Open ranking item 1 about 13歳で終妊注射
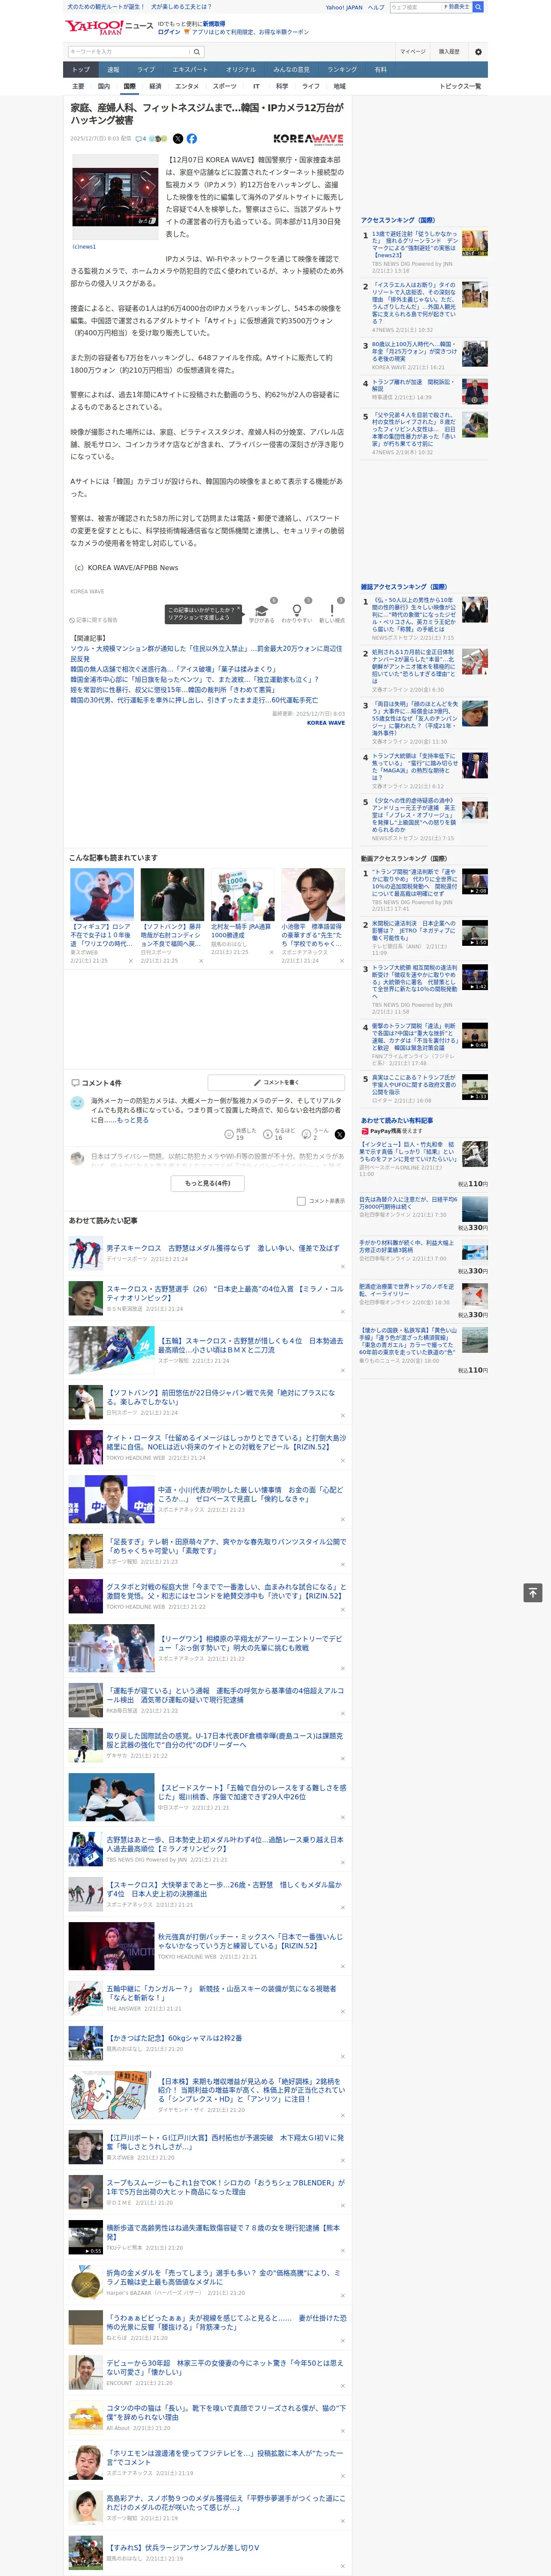 click(415, 245)
